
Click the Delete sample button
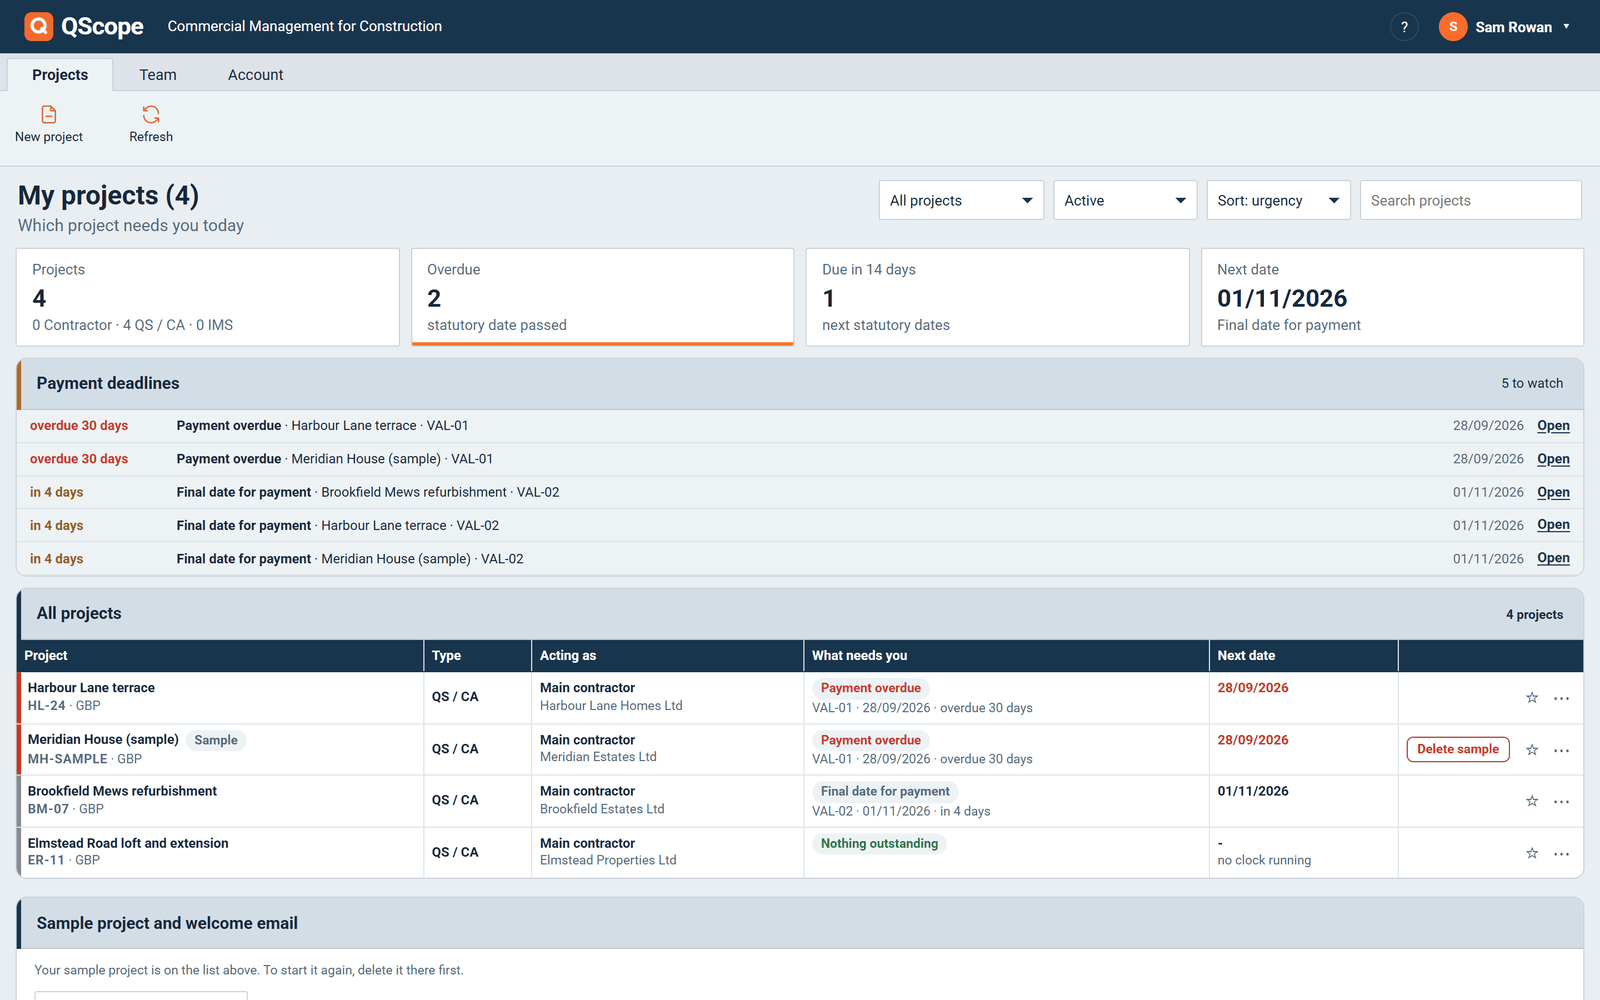click(1458, 749)
